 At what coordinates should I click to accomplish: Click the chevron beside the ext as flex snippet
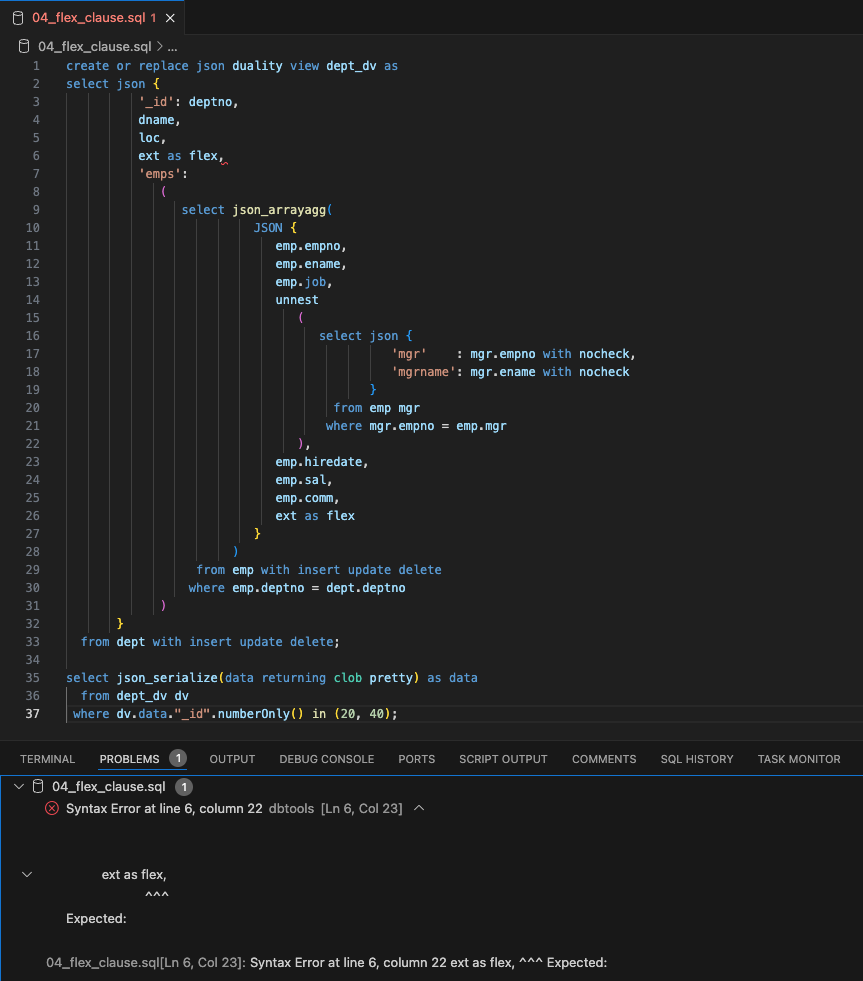tap(27, 873)
